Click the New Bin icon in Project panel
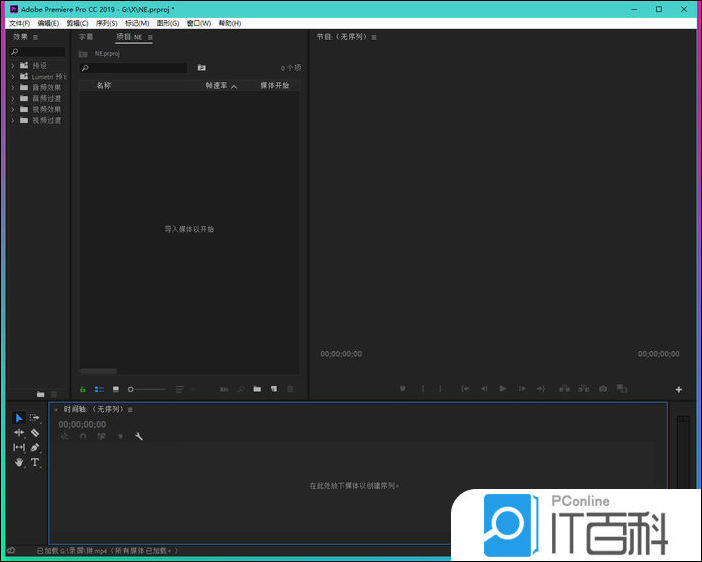Viewport: 702px width, 562px height. (257, 389)
